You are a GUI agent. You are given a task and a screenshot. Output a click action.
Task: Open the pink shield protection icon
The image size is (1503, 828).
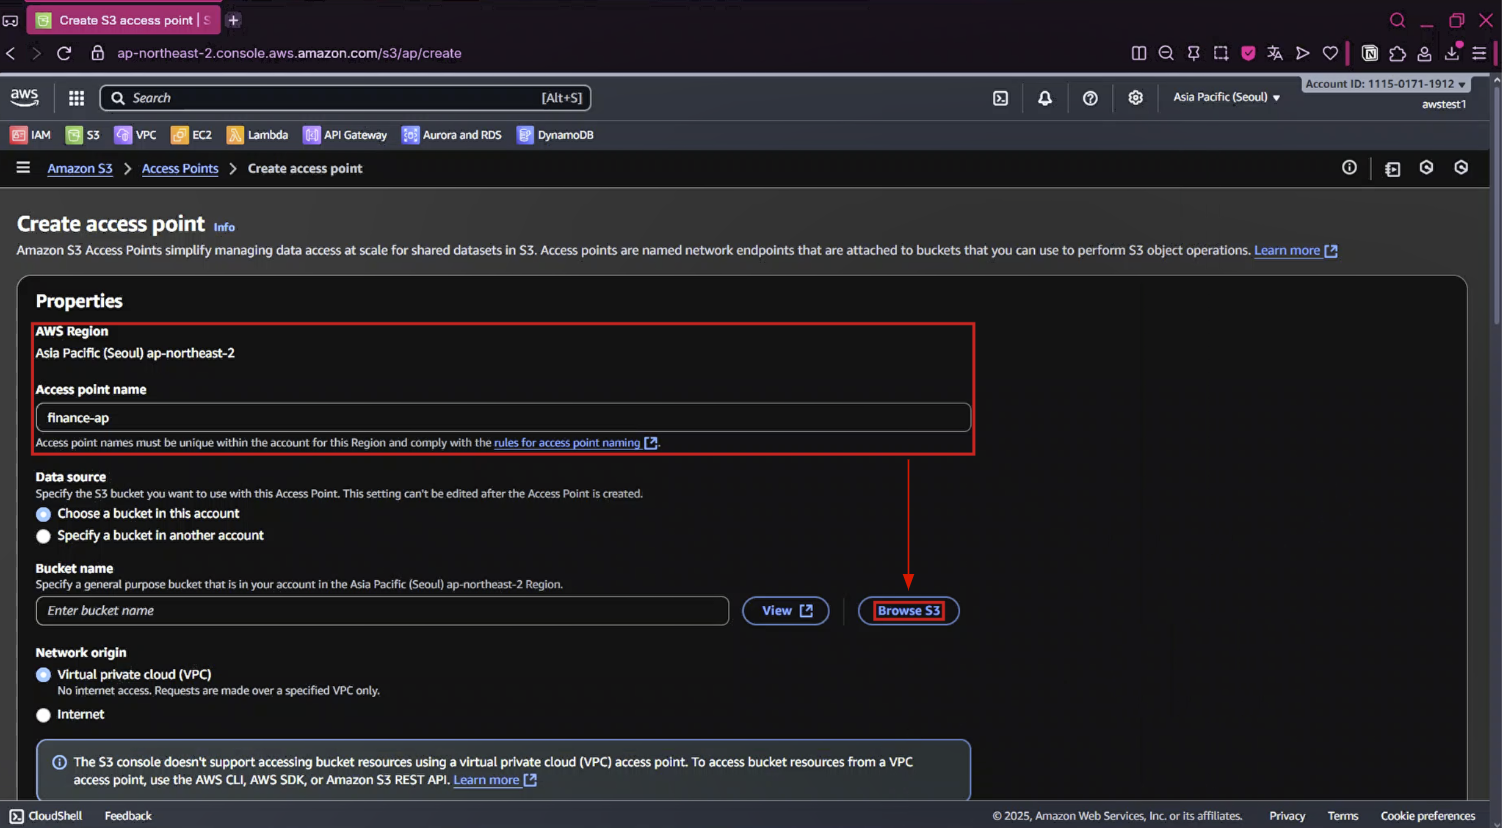[x=1248, y=53]
